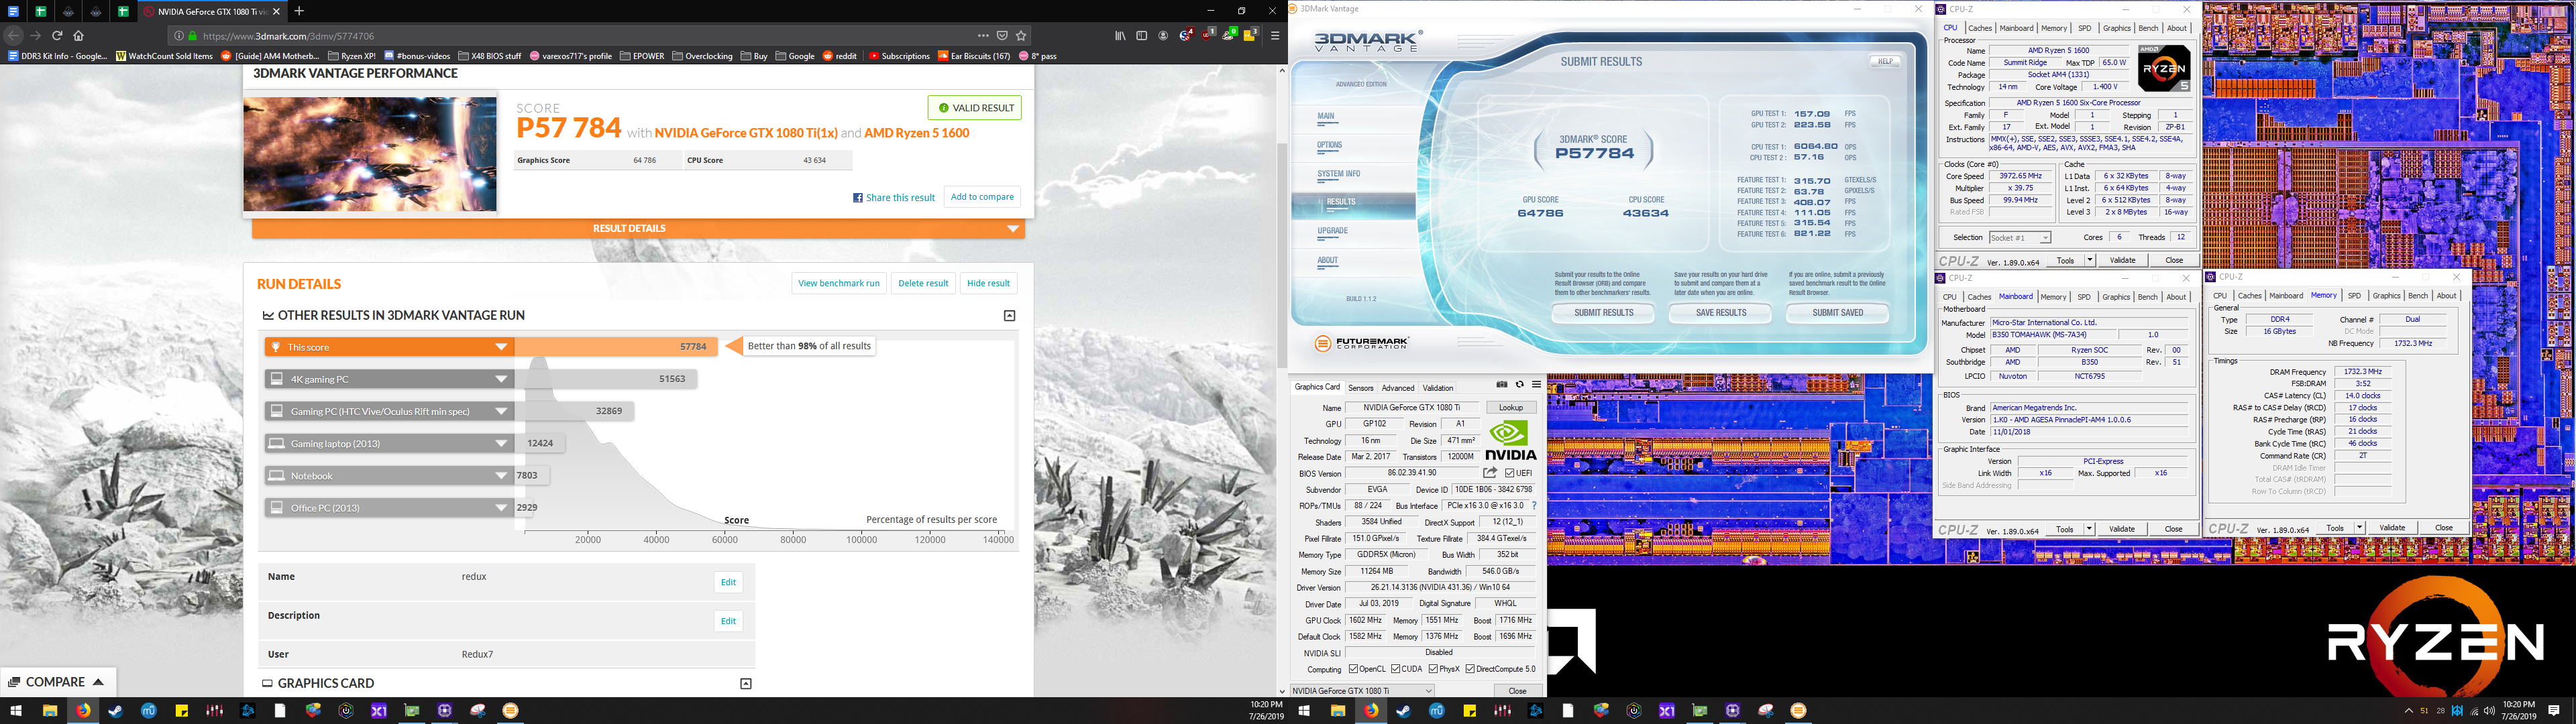Open Windows action center notification icon
The height and width of the screenshot is (724, 2576).
tap(2554, 711)
